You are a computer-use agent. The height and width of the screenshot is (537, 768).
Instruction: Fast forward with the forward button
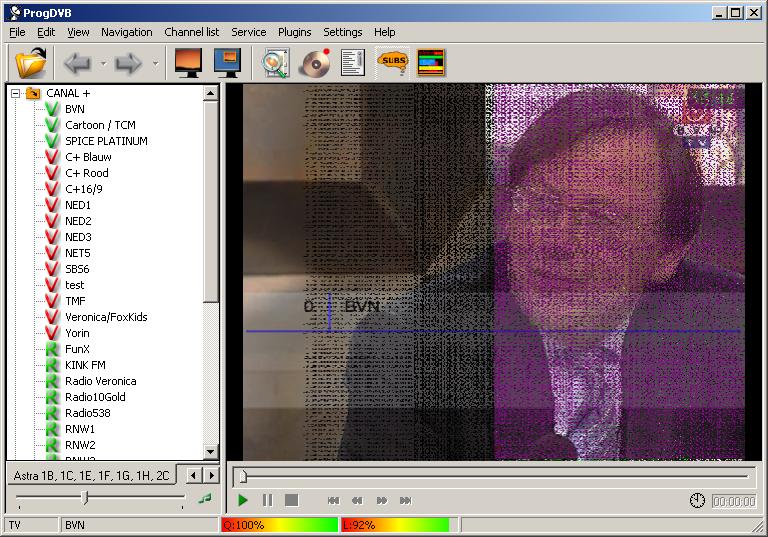point(382,501)
